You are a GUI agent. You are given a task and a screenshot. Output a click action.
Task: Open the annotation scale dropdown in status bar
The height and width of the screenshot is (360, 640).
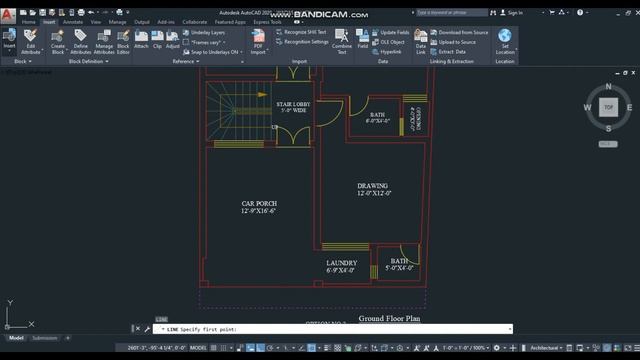(466, 348)
